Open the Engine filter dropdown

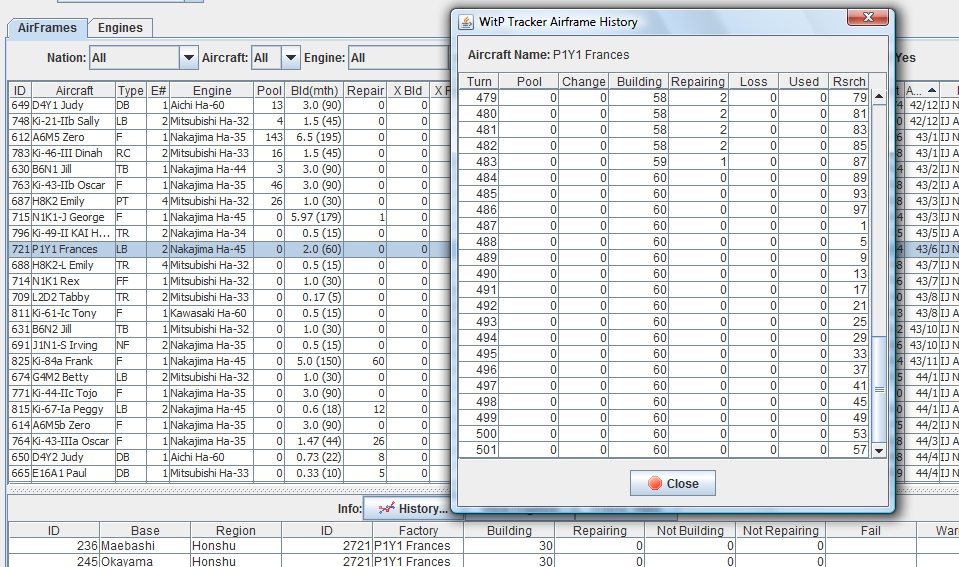pyautogui.click(x=399, y=58)
